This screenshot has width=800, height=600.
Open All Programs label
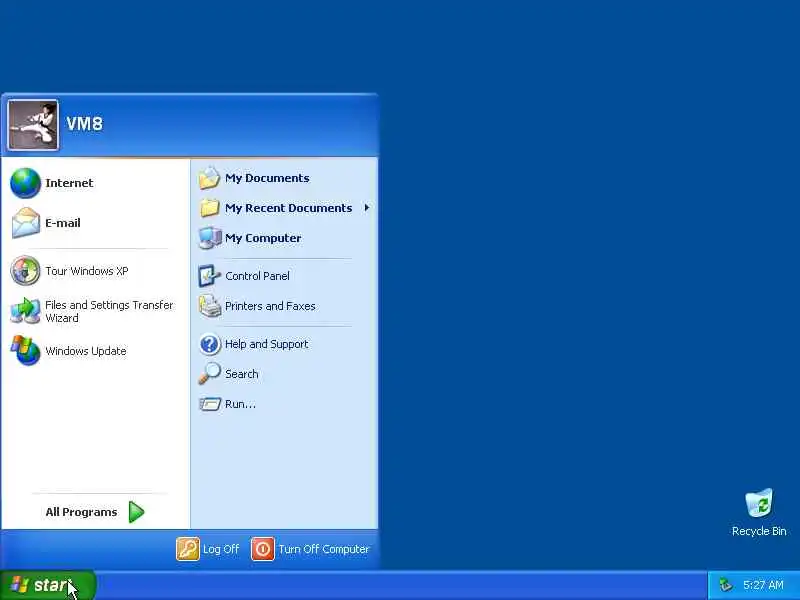pyautogui.click(x=81, y=512)
